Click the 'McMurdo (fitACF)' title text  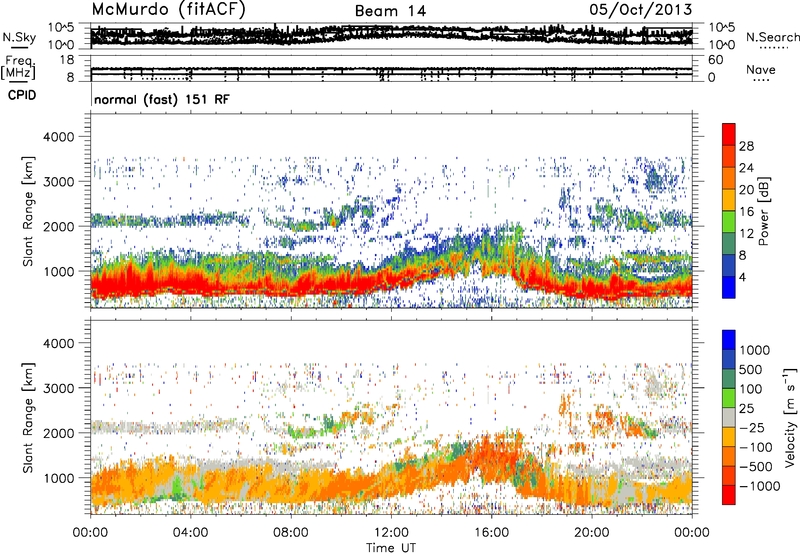(x=168, y=10)
